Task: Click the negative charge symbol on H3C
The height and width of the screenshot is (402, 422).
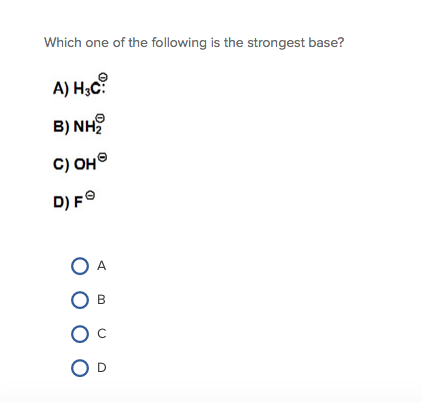Action: [104, 77]
